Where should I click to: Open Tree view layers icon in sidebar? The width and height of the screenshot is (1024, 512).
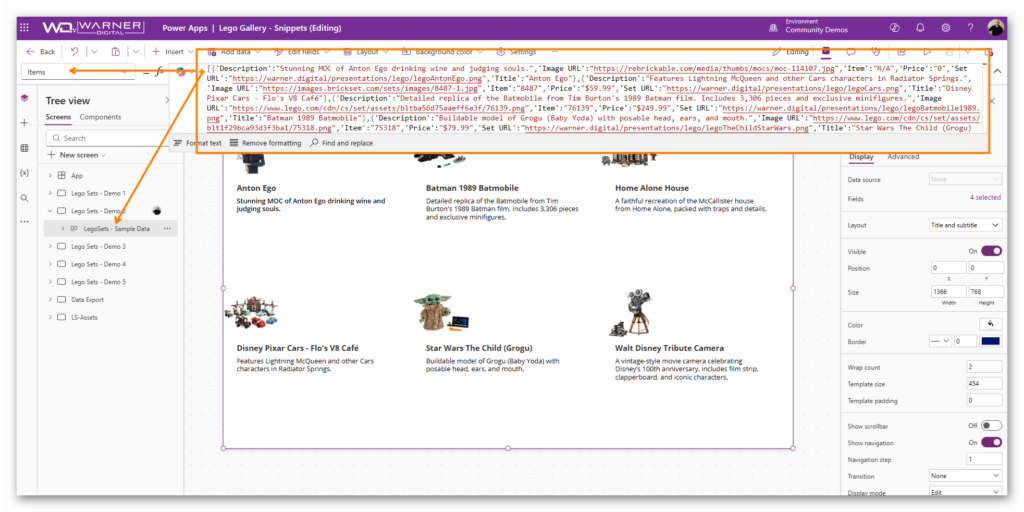(x=24, y=98)
